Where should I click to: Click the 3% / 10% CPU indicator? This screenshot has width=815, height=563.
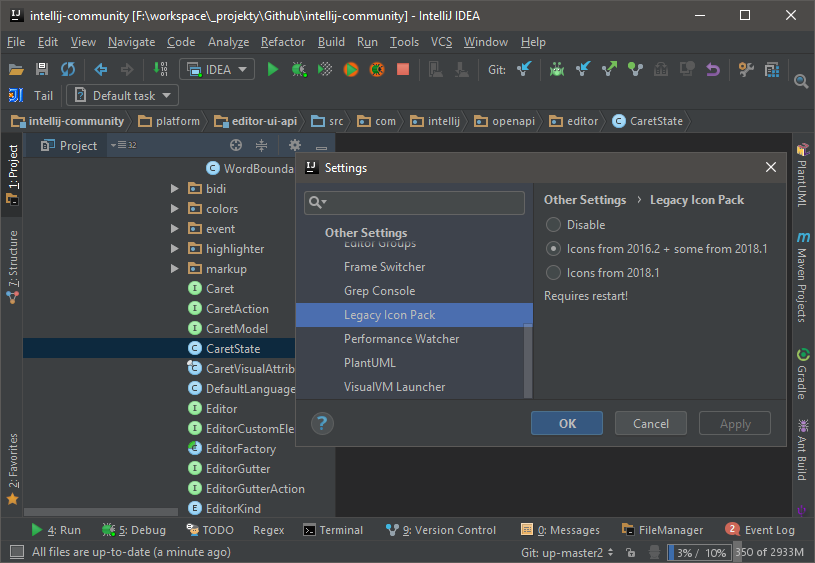click(699, 553)
